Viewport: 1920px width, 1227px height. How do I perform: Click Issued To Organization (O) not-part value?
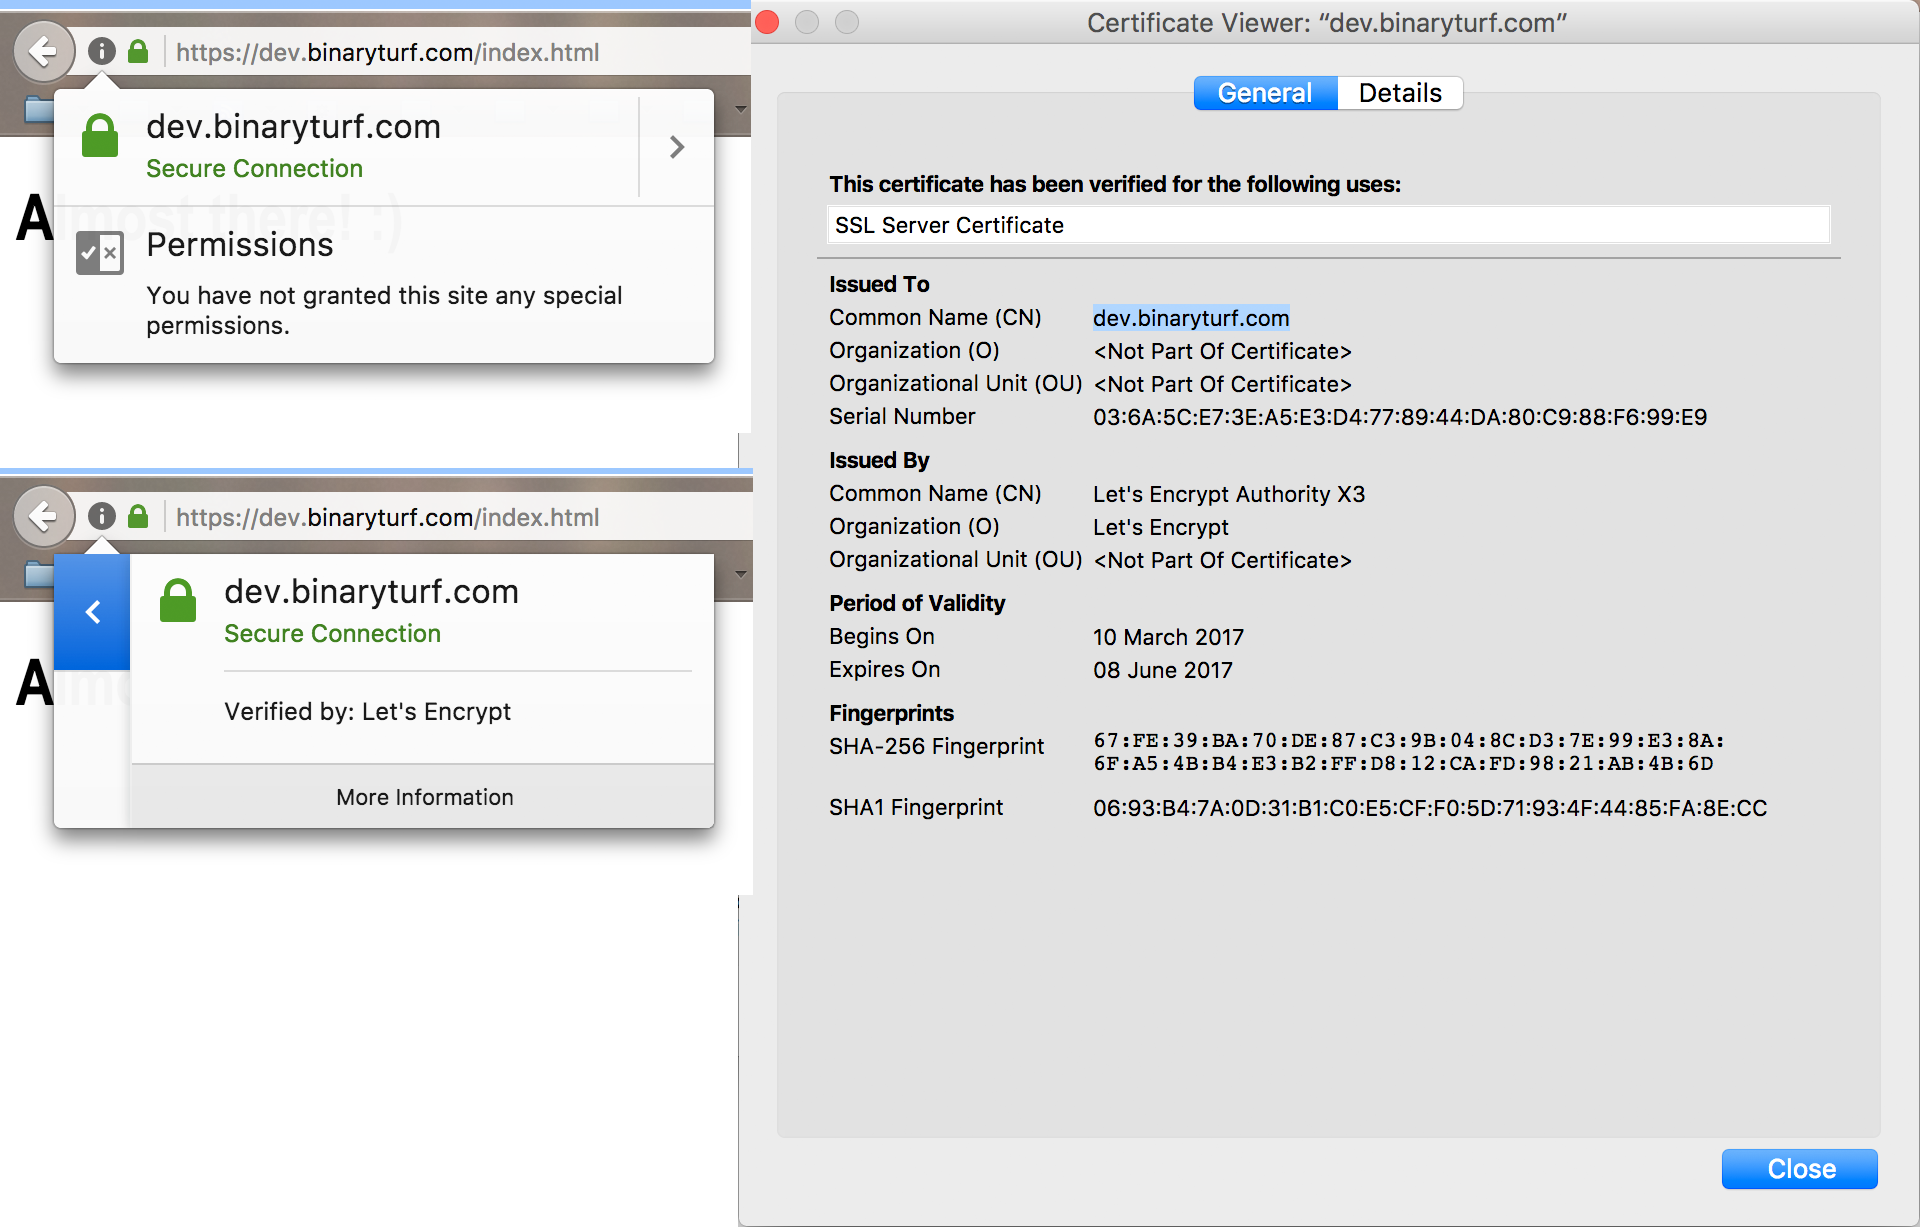click(x=1222, y=351)
